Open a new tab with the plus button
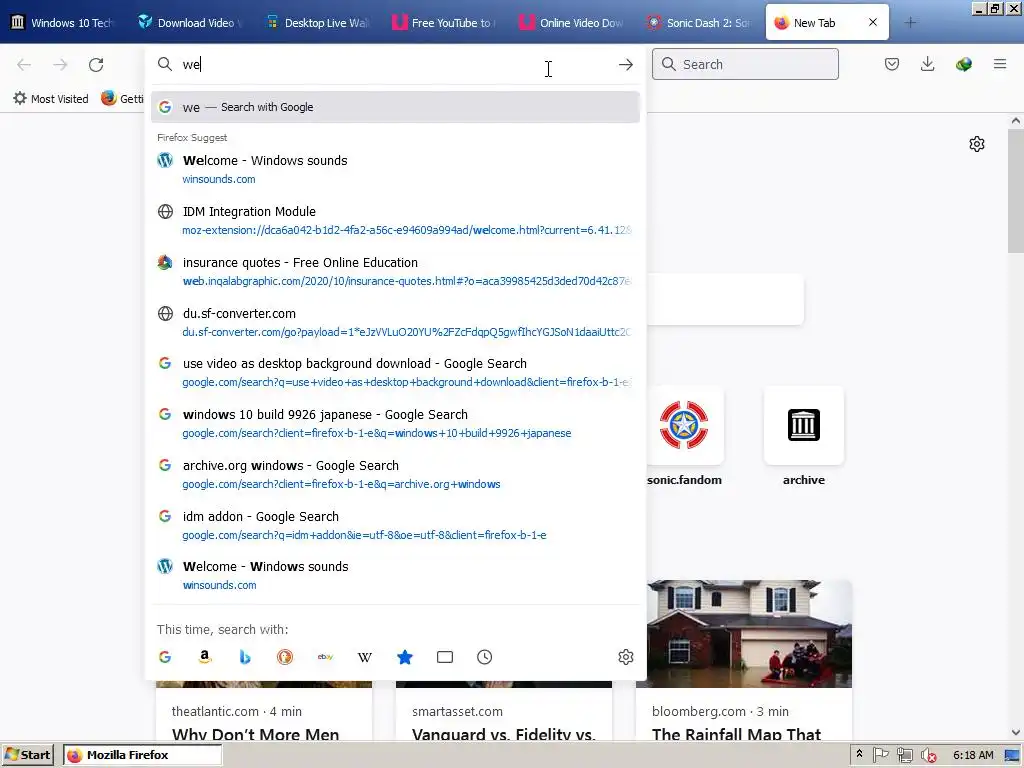 (x=910, y=23)
